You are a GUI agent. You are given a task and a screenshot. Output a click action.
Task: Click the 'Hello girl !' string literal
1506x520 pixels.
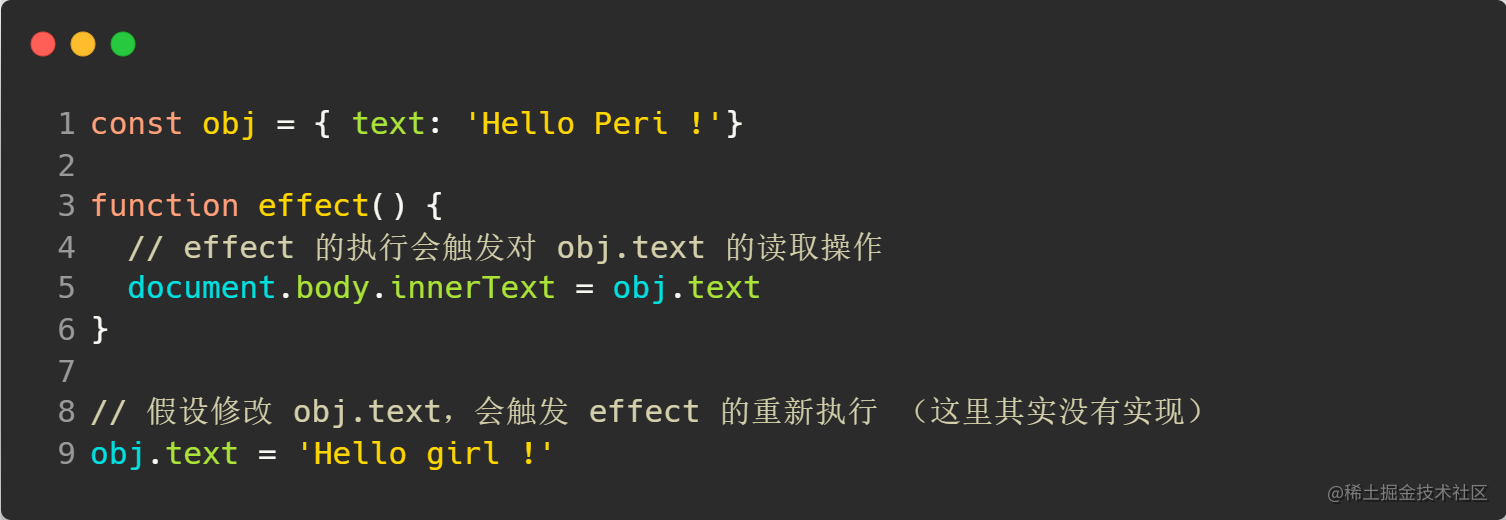coord(425,454)
